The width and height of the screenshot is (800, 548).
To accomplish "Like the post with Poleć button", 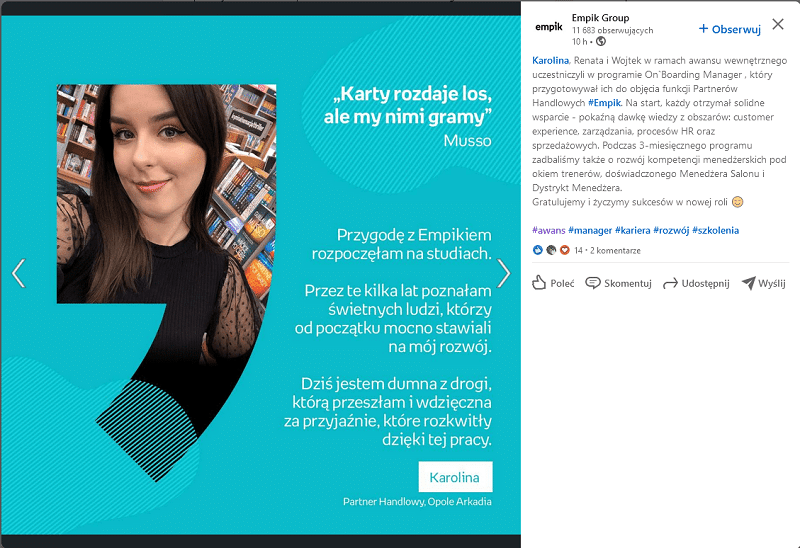I will click(x=553, y=283).
